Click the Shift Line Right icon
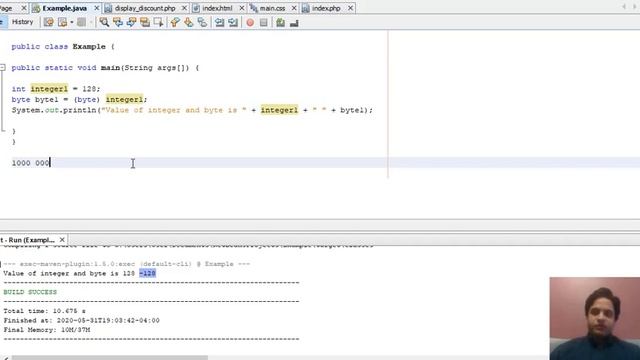The height and width of the screenshot is (360, 640). click(233, 22)
